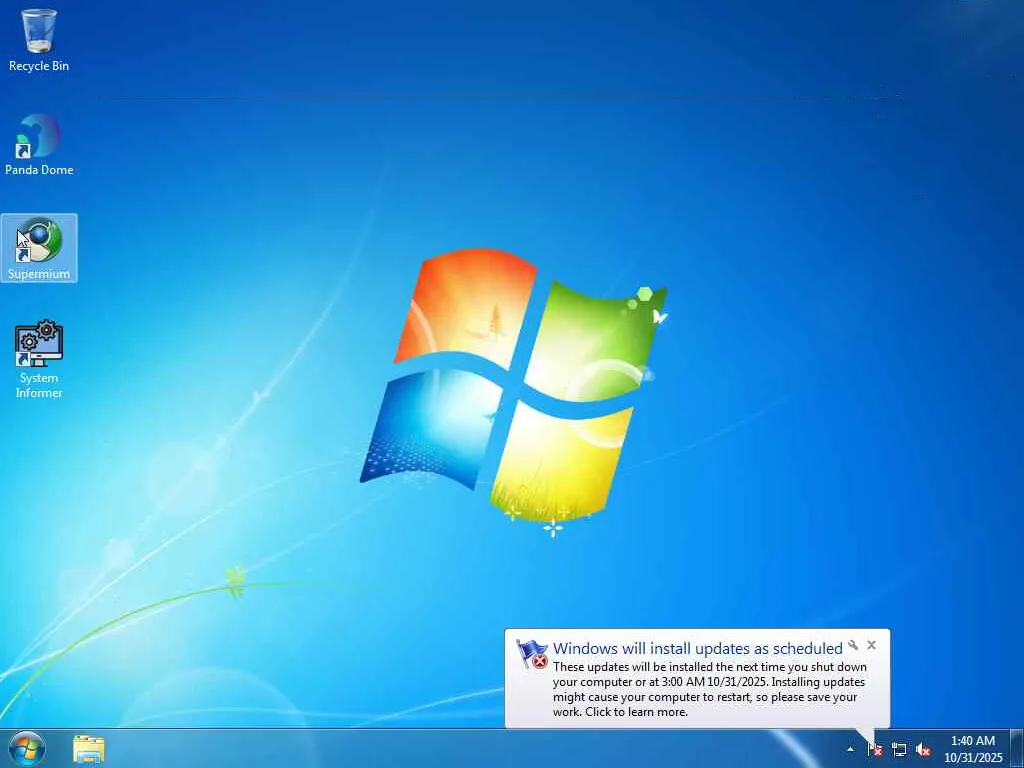Show hidden tray icons arrow
This screenshot has height=768, width=1024.
coord(850,749)
